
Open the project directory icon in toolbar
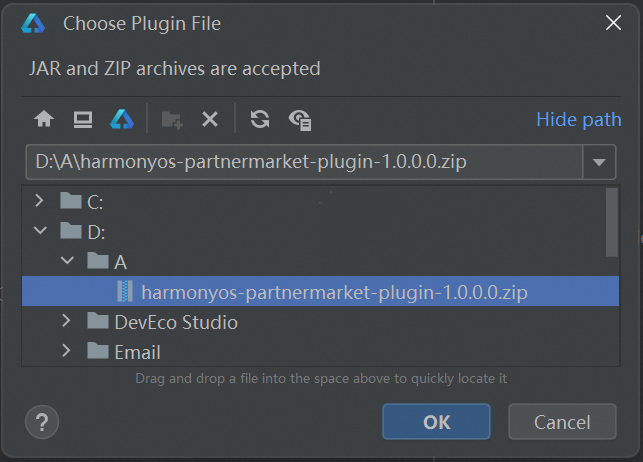pyautogui.click(x=122, y=119)
